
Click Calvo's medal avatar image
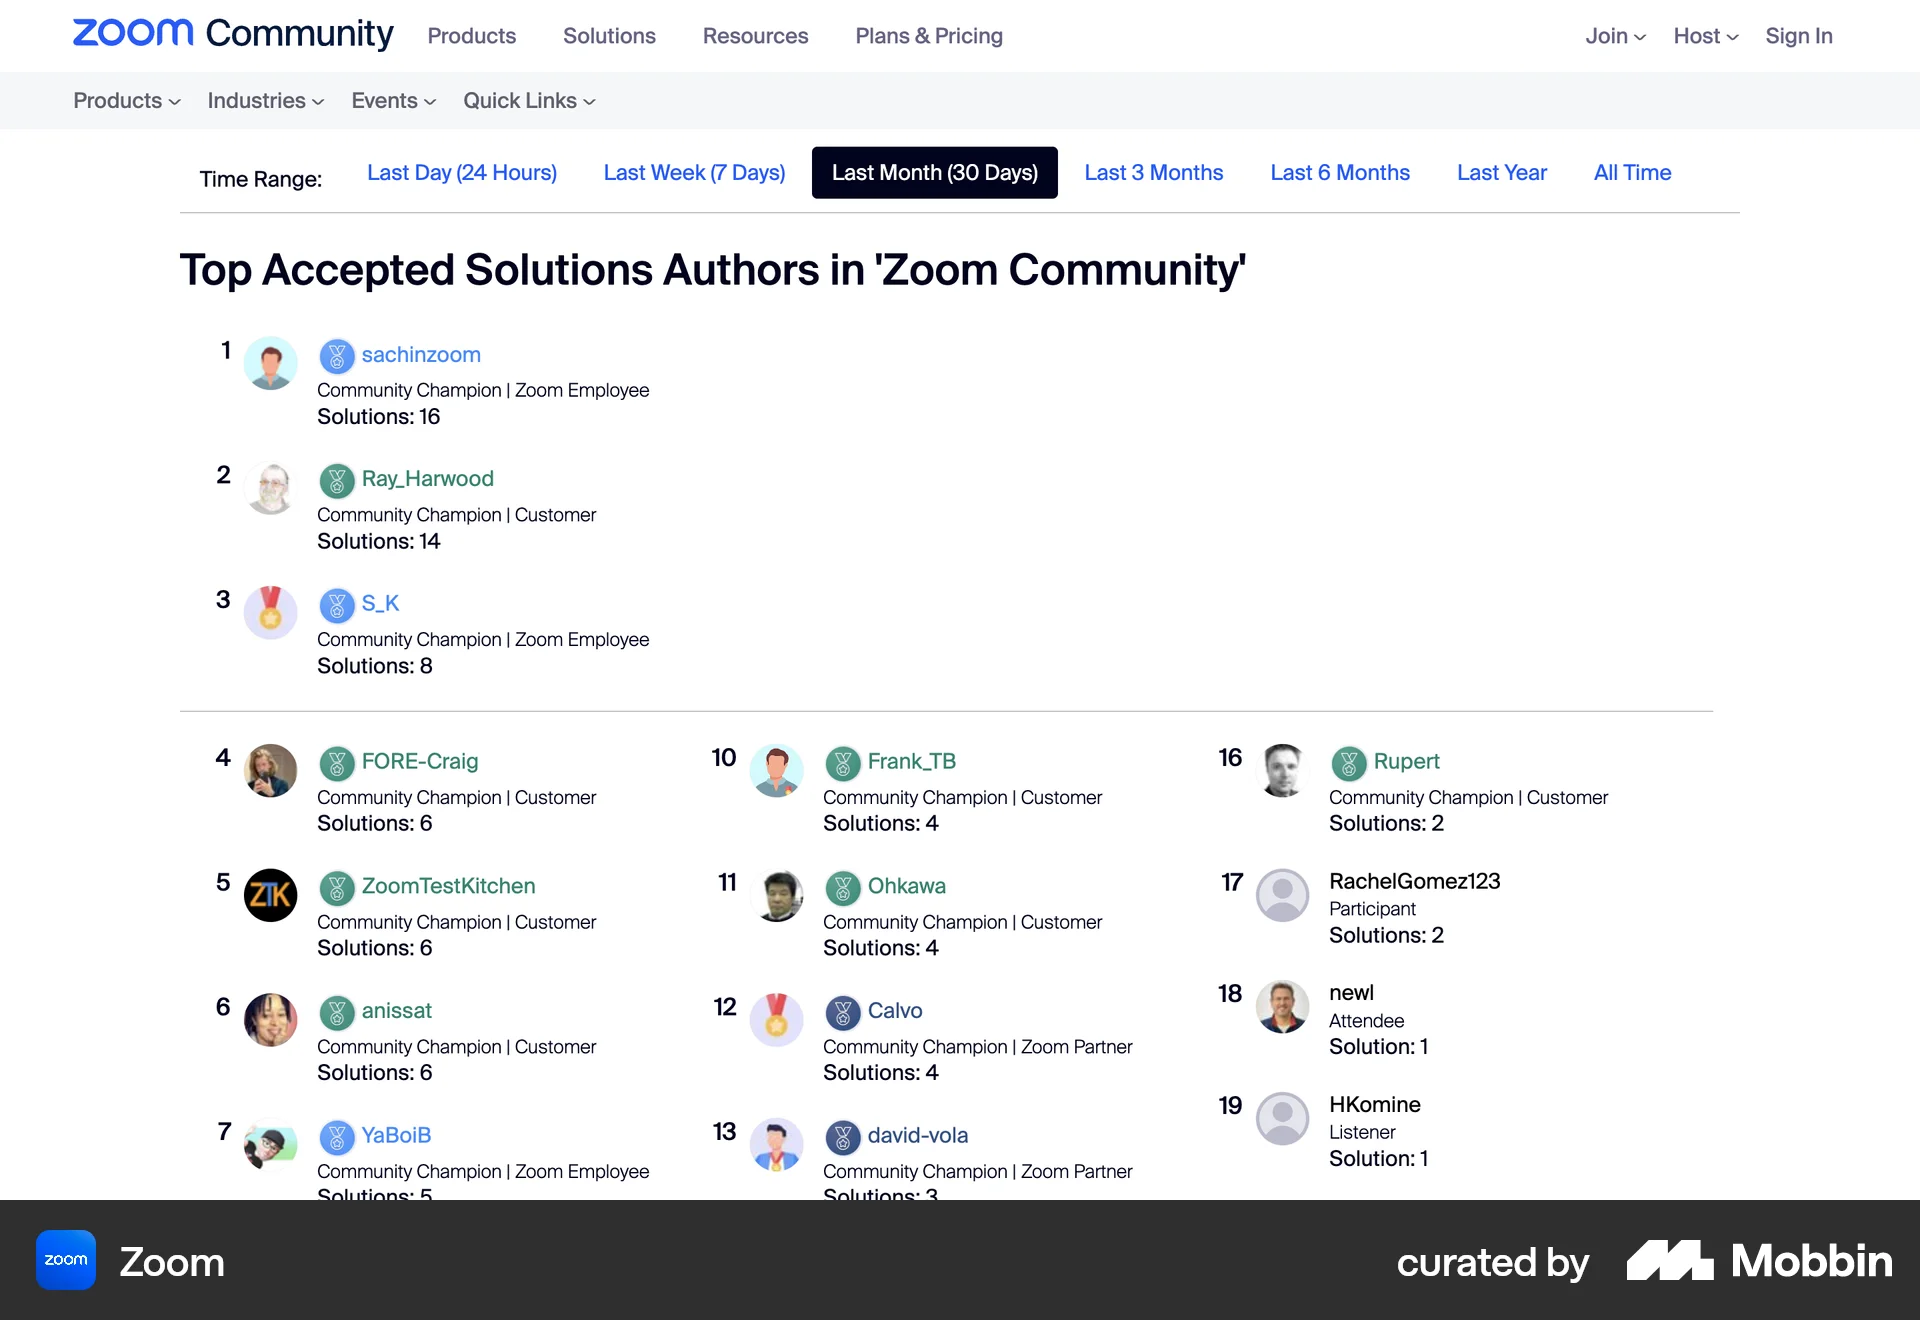[776, 1020]
